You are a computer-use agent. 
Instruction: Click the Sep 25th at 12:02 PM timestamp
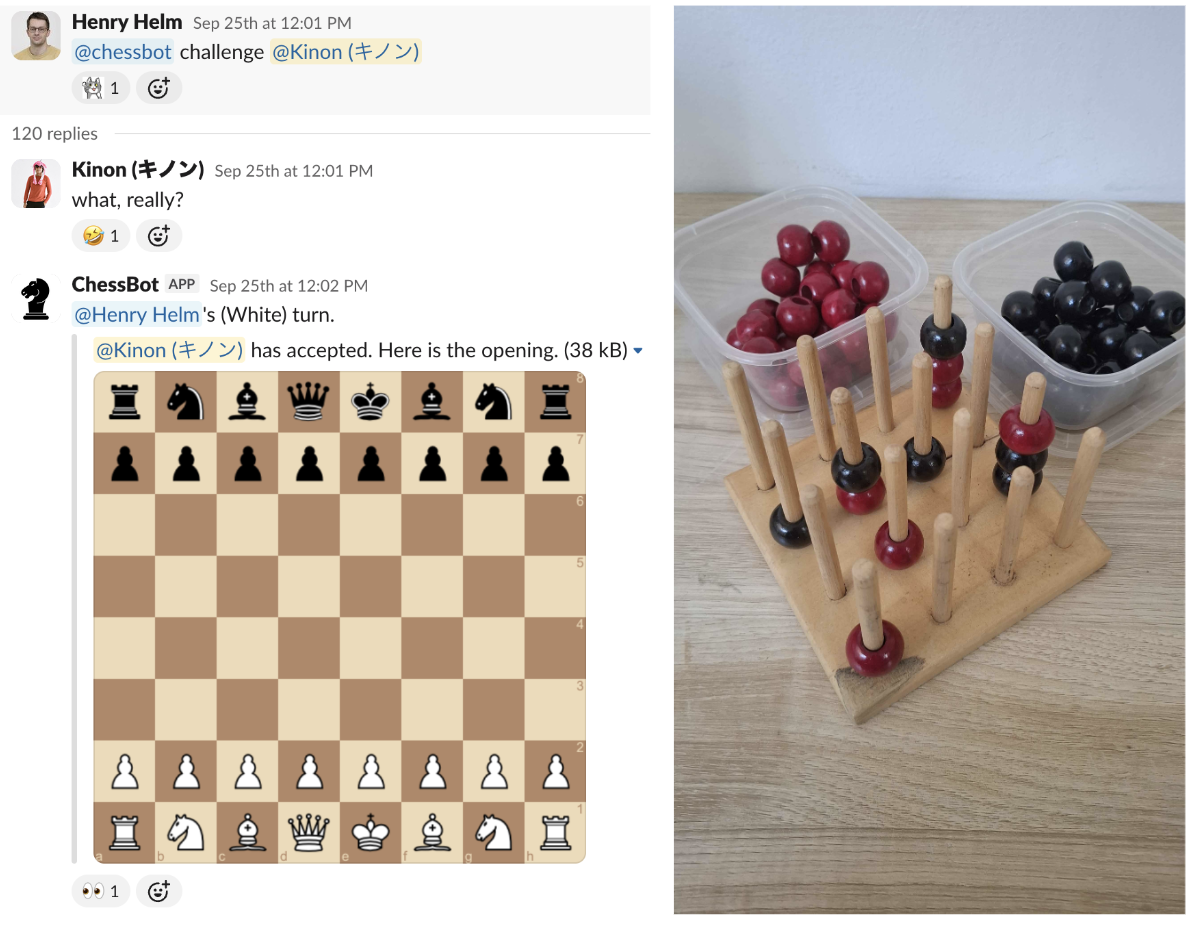pos(288,285)
